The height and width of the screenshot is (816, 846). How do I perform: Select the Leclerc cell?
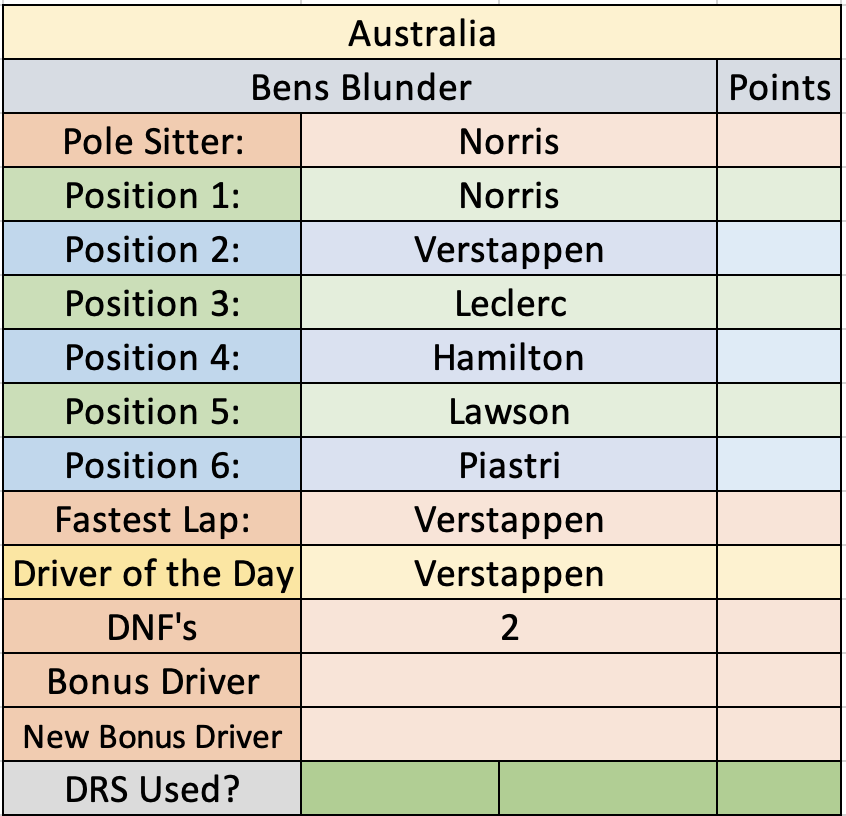509,302
